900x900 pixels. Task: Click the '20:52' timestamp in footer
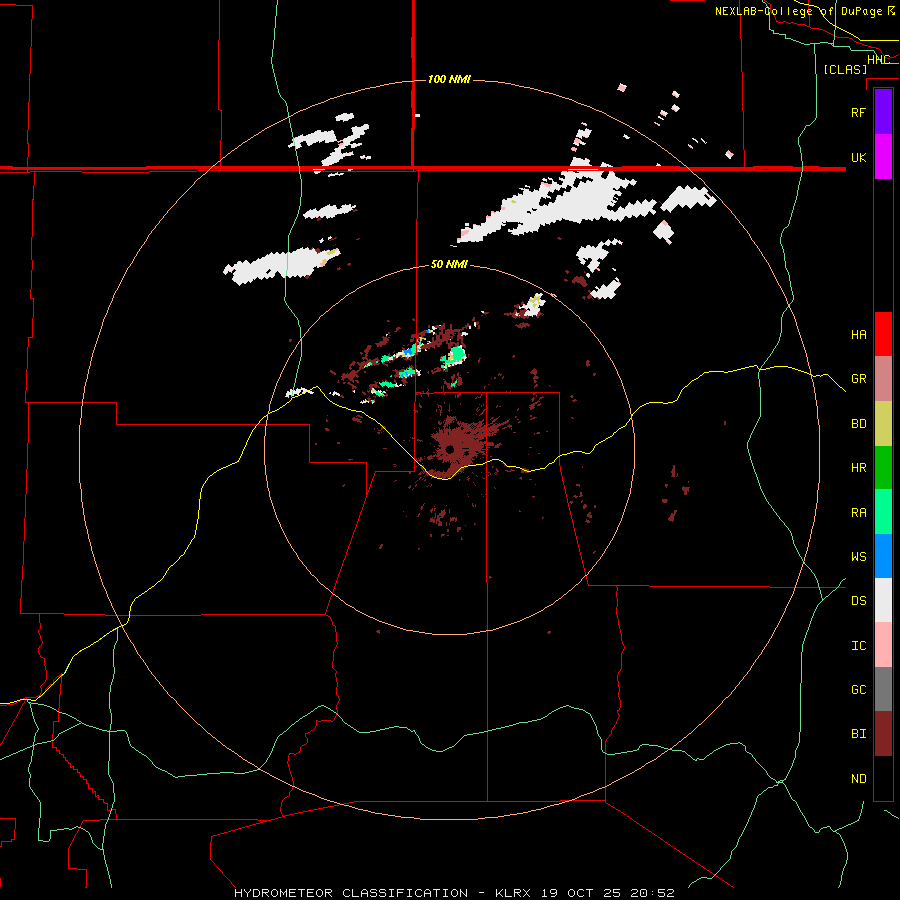tap(651, 893)
